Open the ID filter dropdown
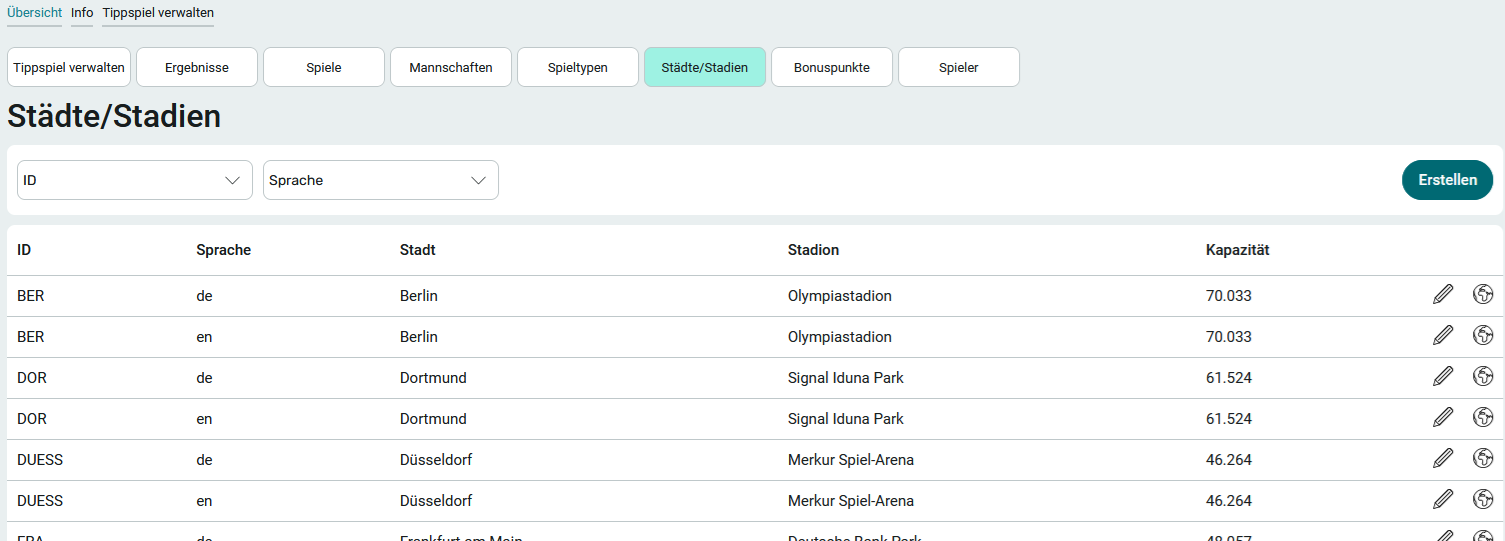1505x541 pixels. click(x=135, y=180)
